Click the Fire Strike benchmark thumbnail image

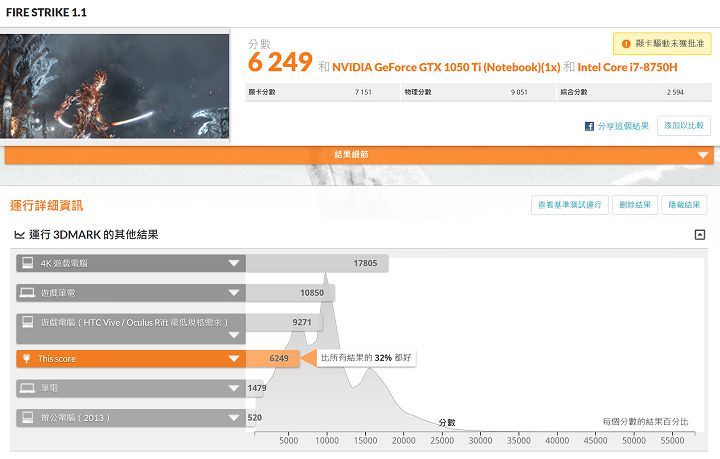115,86
